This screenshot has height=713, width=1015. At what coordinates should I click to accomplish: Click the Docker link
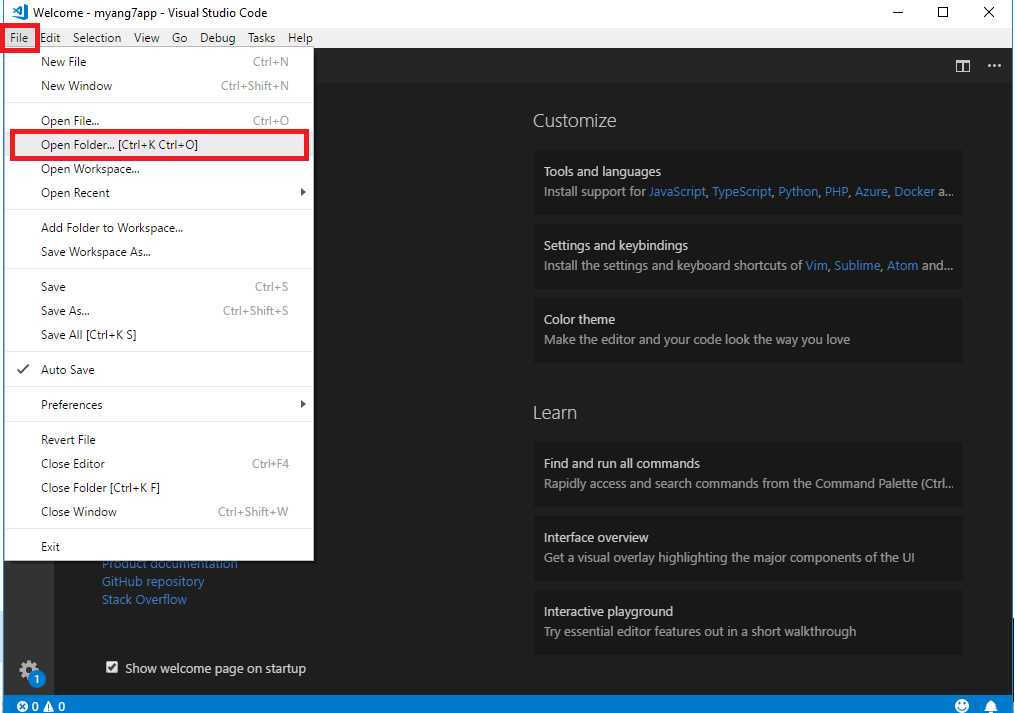(x=915, y=191)
